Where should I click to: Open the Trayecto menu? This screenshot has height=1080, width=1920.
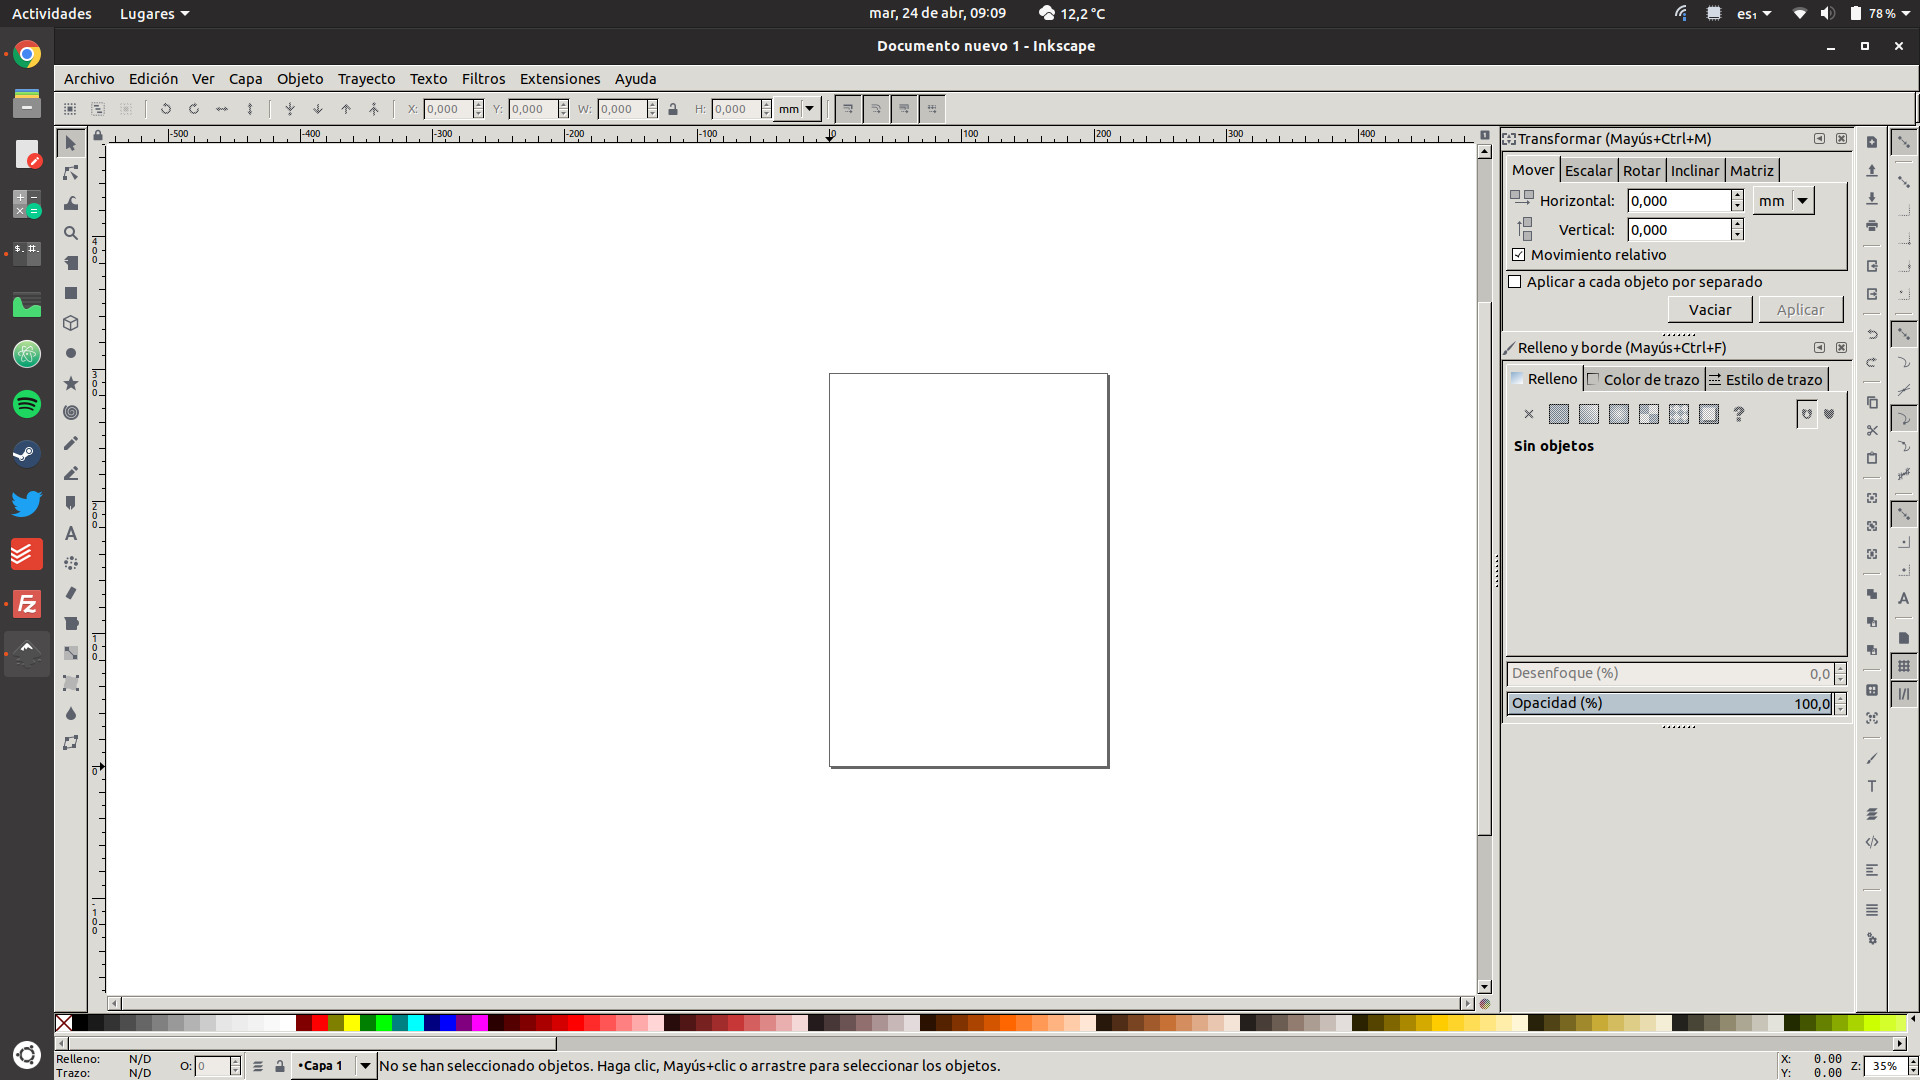click(366, 79)
